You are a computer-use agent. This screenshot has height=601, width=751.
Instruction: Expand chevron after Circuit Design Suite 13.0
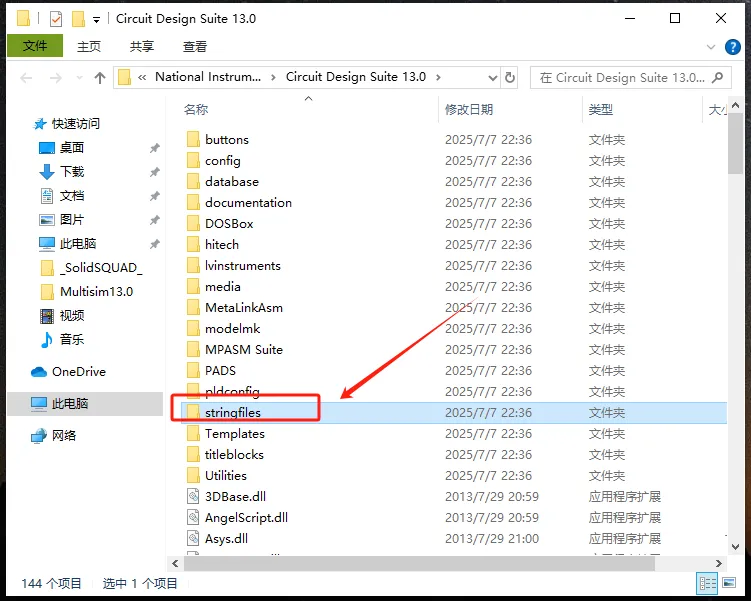pos(438,77)
